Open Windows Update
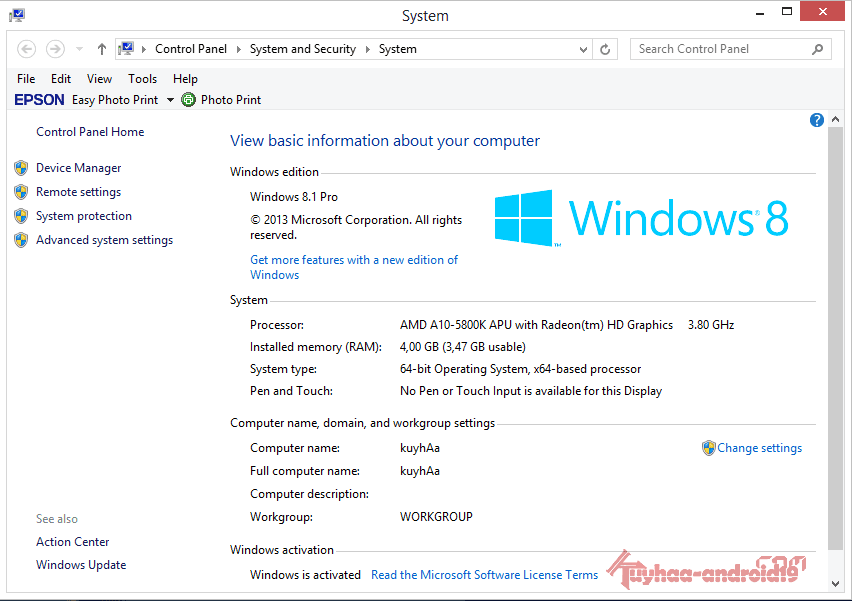The width and height of the screenshot is (852, 601). click(x=81, y=565)
